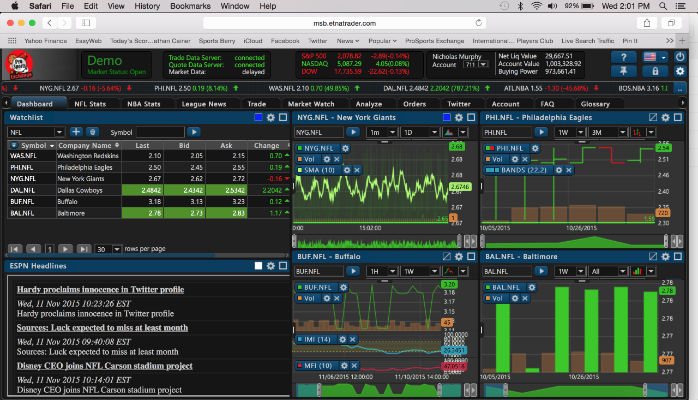Toggle the BAL.NFL series legend visibility
Image resolution: width=698 pixels, height=400 pixels.
coord(488,287)
